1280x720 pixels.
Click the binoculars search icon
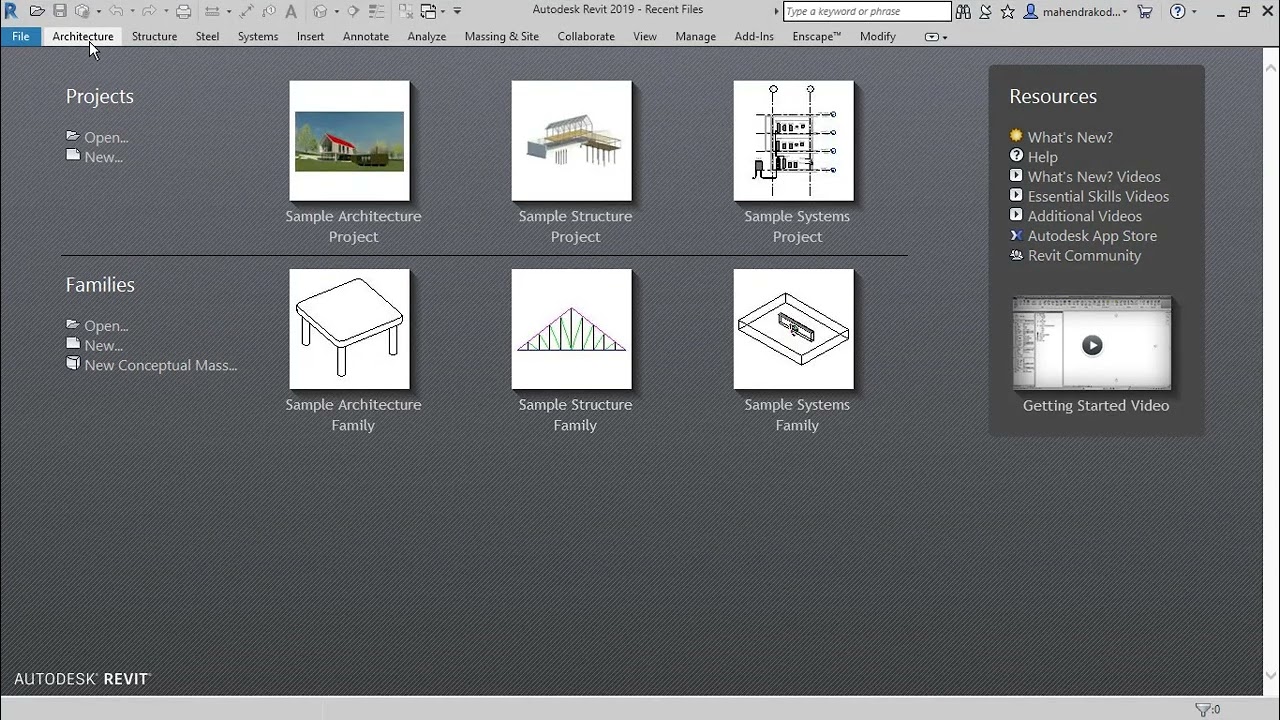[963, 11]
